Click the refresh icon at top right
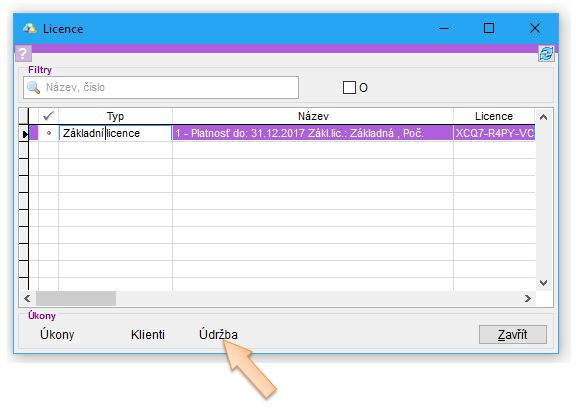The width and height of the screenshot is (576, 411). coord(546,54)
